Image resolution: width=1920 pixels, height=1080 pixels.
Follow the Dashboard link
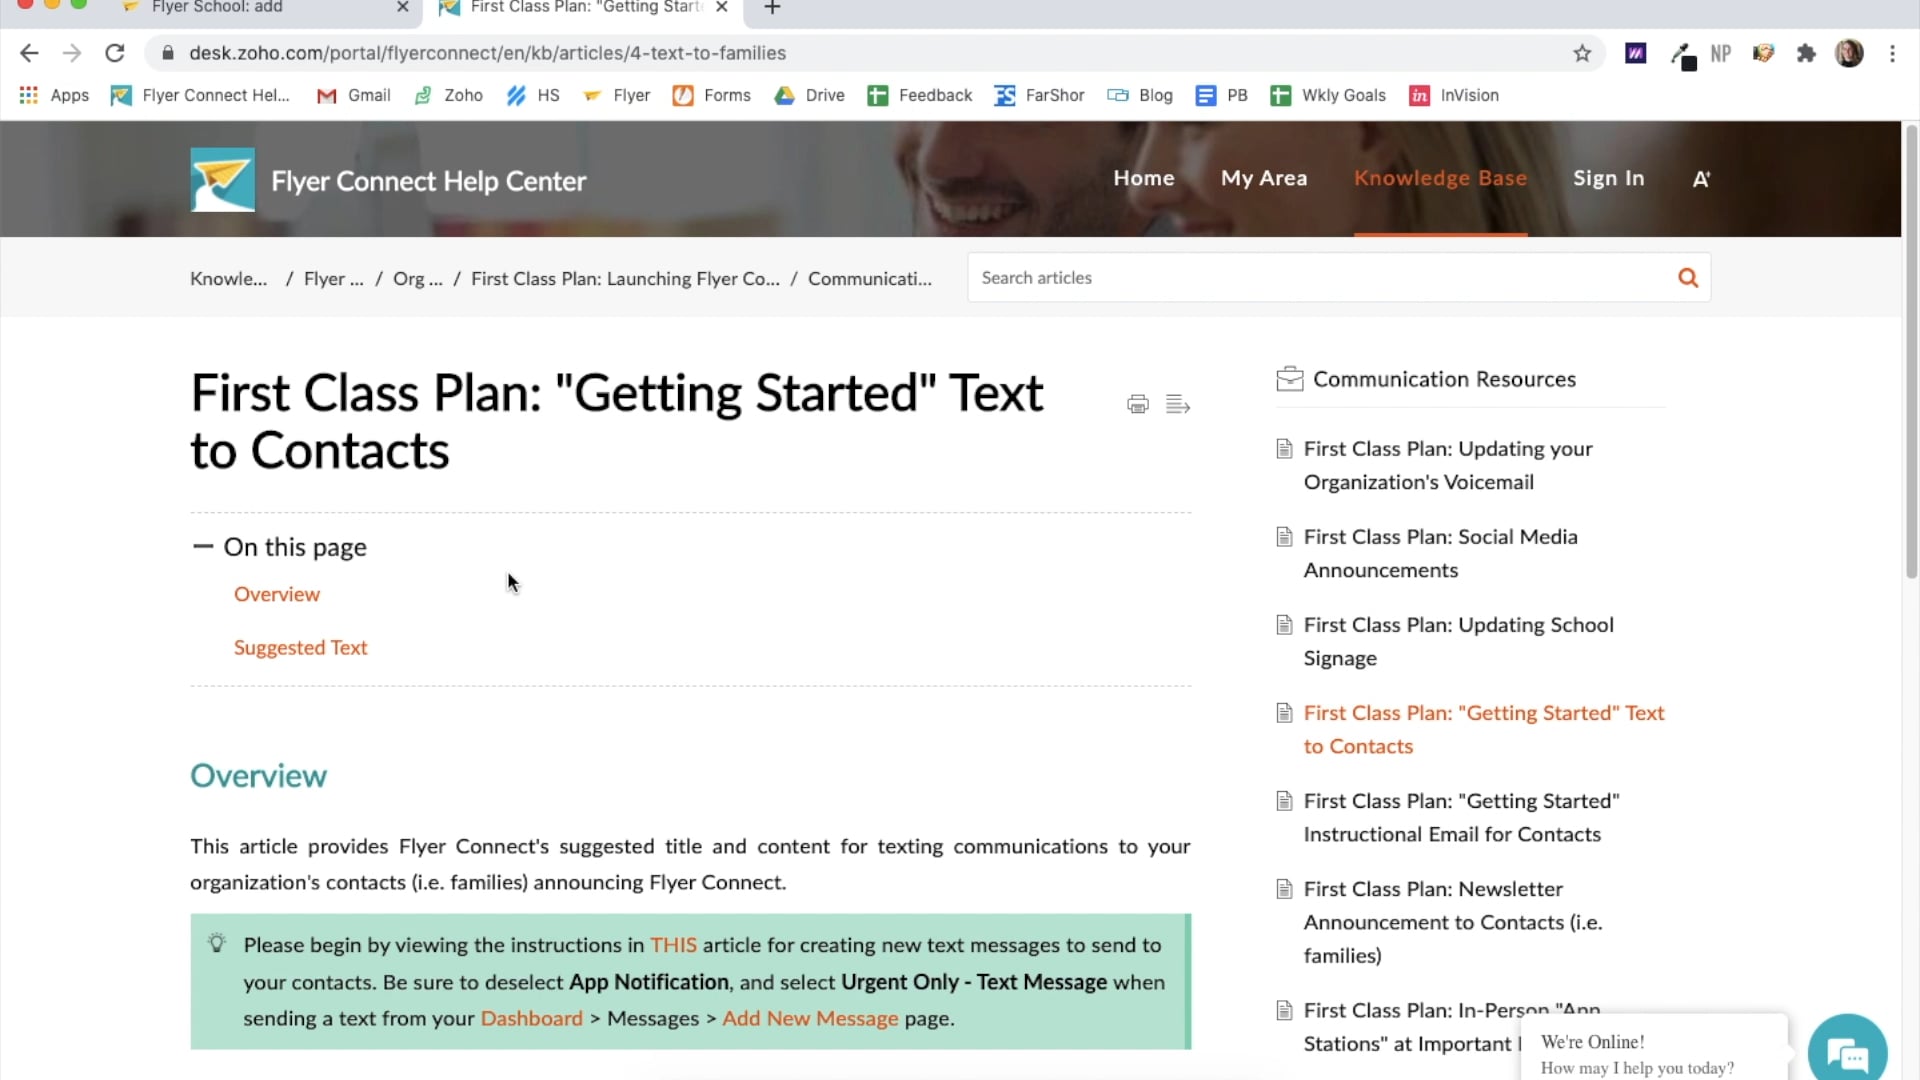point(531,1018)
